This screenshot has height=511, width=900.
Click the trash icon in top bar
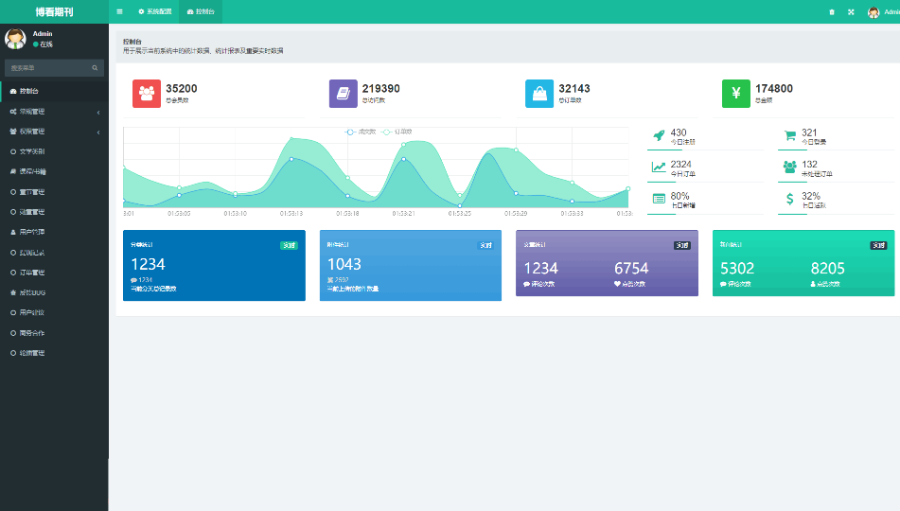[832, 12]
